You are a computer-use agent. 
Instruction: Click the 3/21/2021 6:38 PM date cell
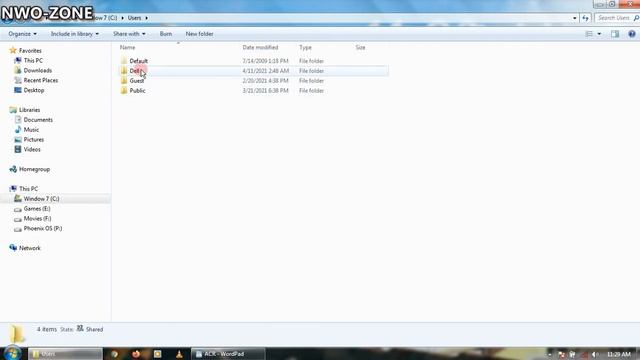point(265,91)
